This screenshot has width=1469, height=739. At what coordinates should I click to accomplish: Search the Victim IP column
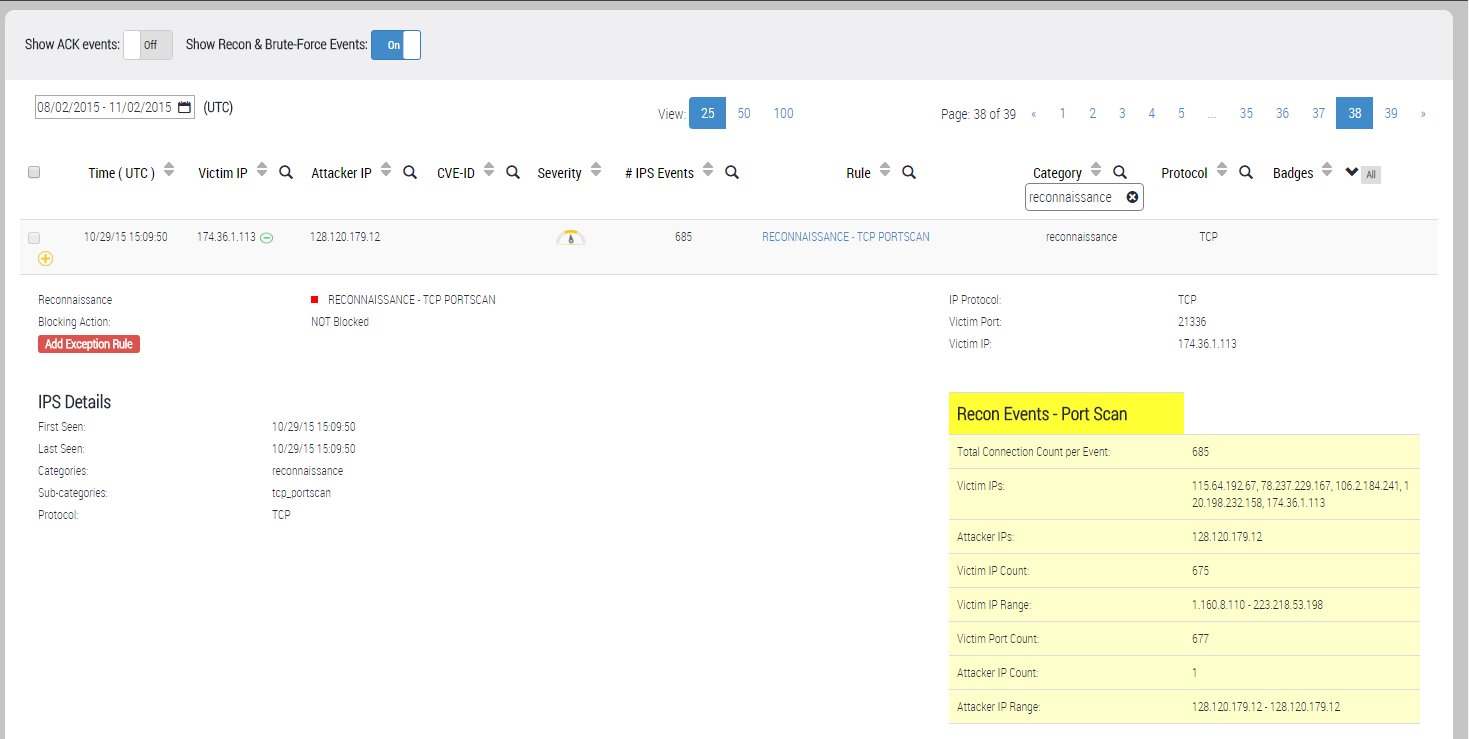pyautogui.click(x=286, y=172)
